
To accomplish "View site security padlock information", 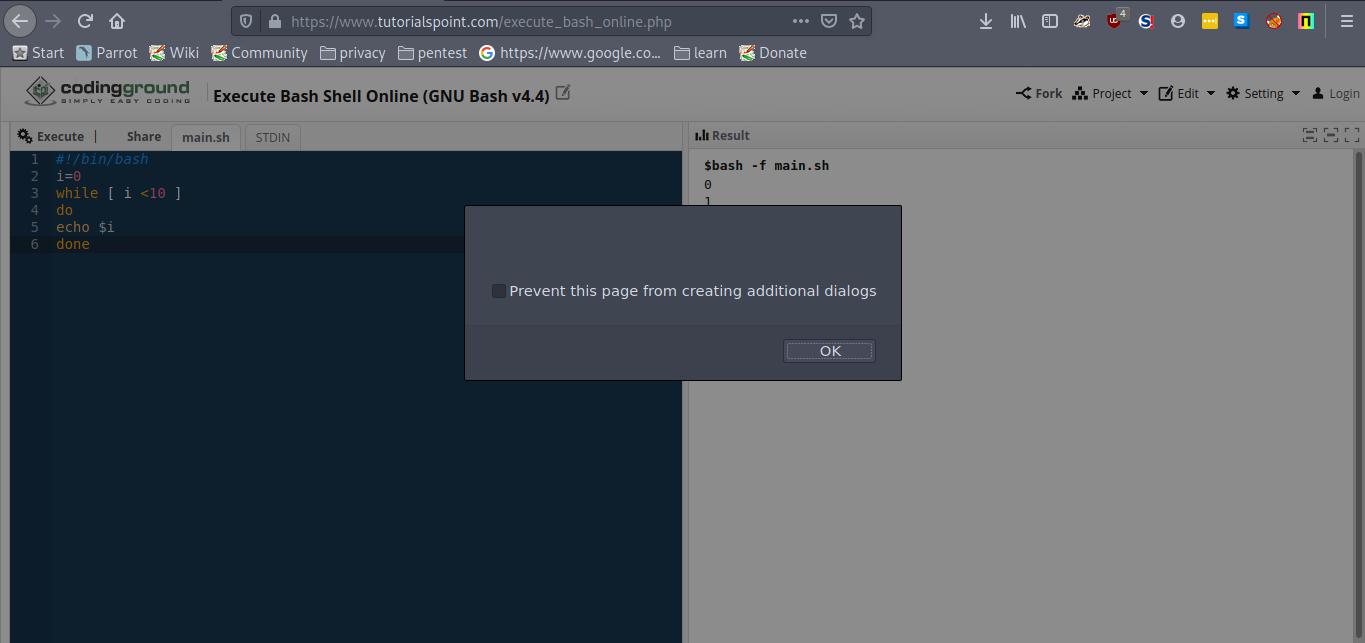I will (275, 21).
